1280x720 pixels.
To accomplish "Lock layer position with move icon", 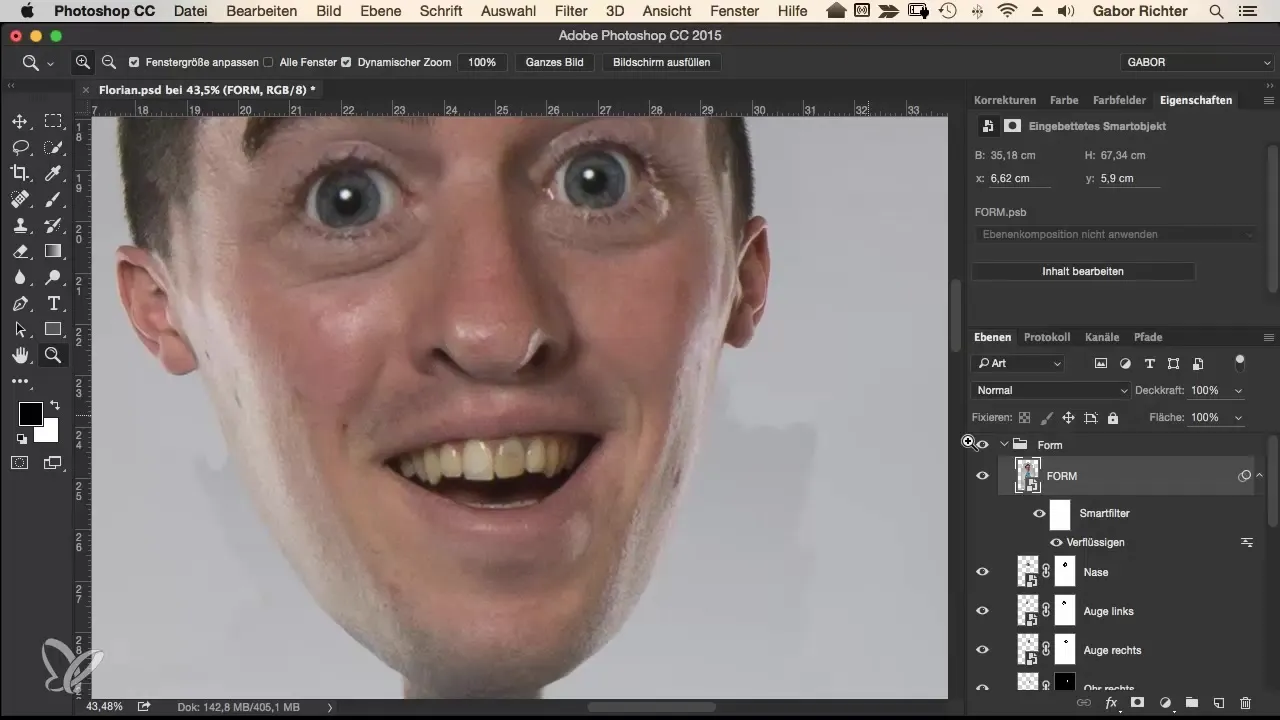I will pyautogui.click(x=1068, y=418).
